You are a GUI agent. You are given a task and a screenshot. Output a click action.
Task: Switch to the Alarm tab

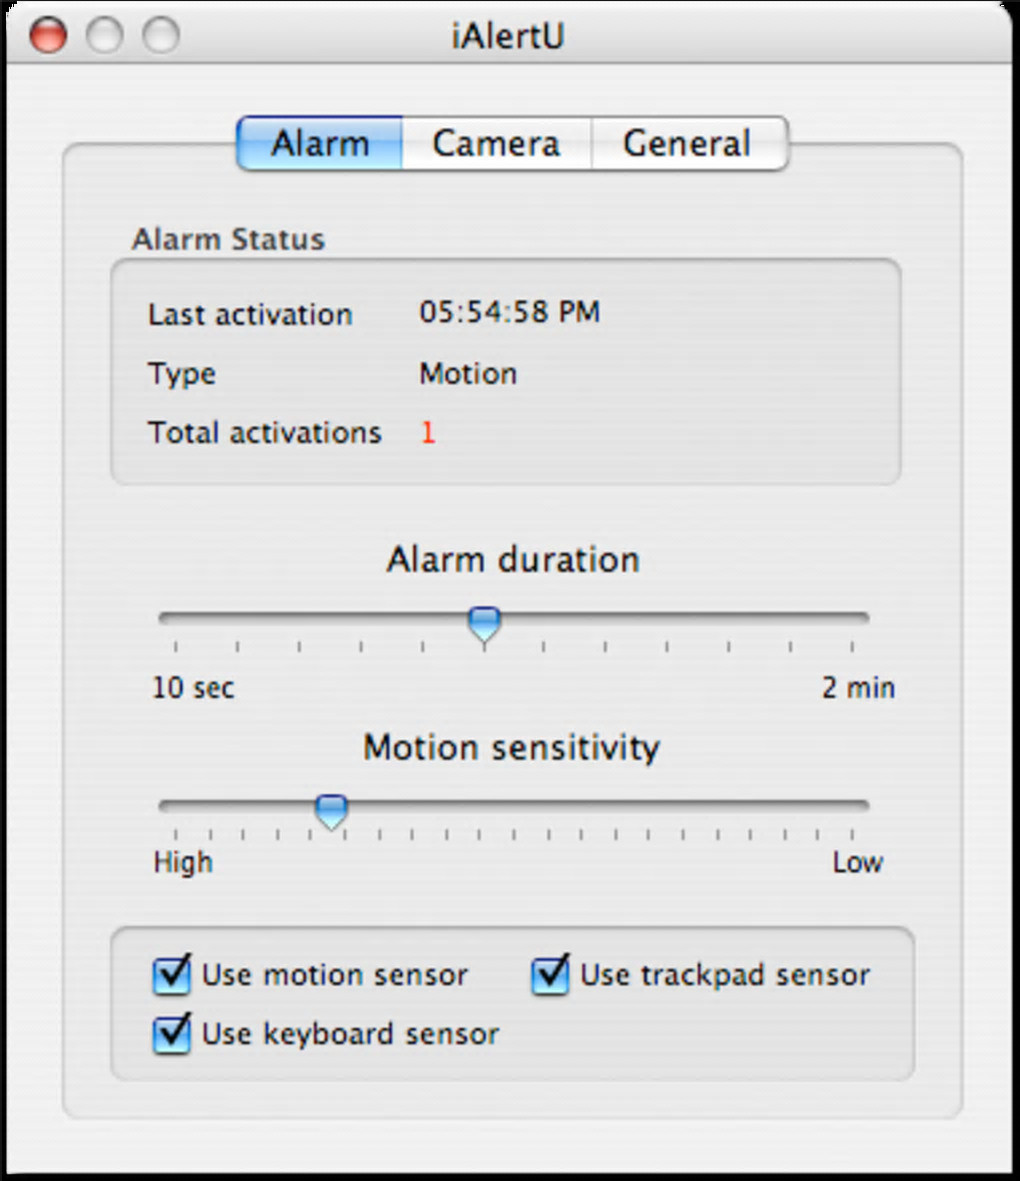[x=320, y=144]
